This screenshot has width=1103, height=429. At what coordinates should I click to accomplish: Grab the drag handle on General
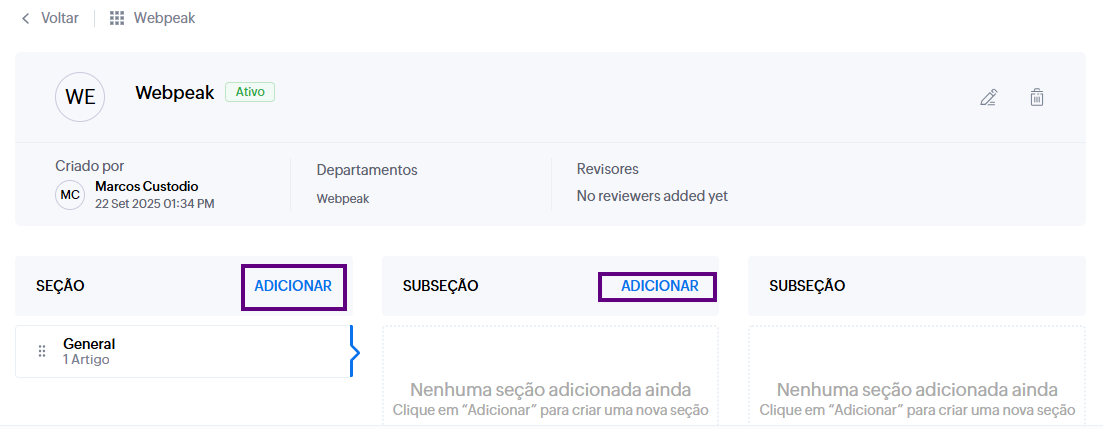pos(42,351)
